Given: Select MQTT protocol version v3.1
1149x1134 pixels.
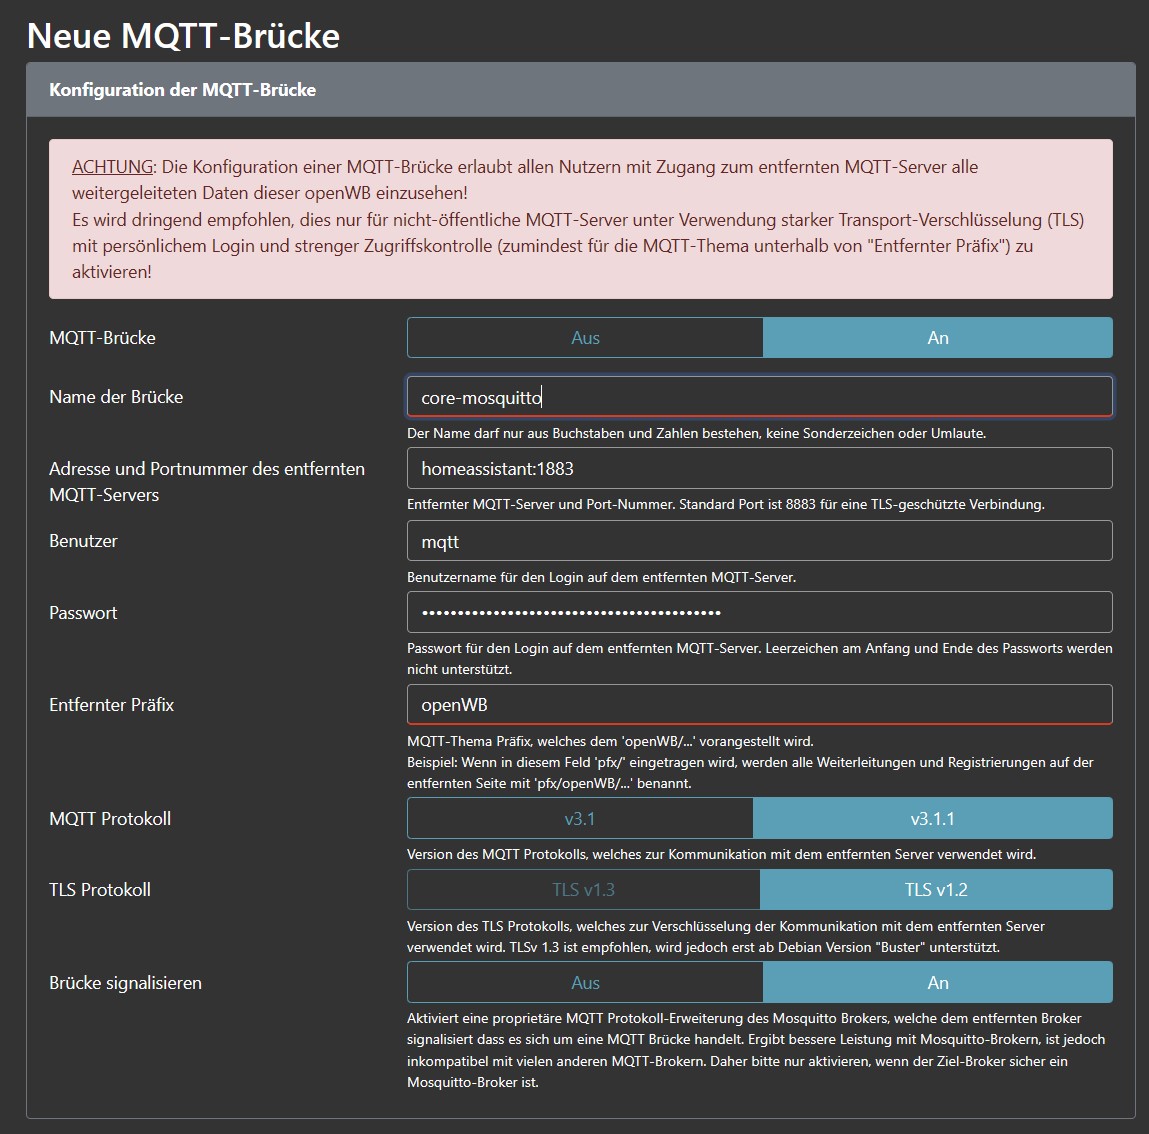Looking at the screenshot, I should pyautogui.click(x=580, y=819).
